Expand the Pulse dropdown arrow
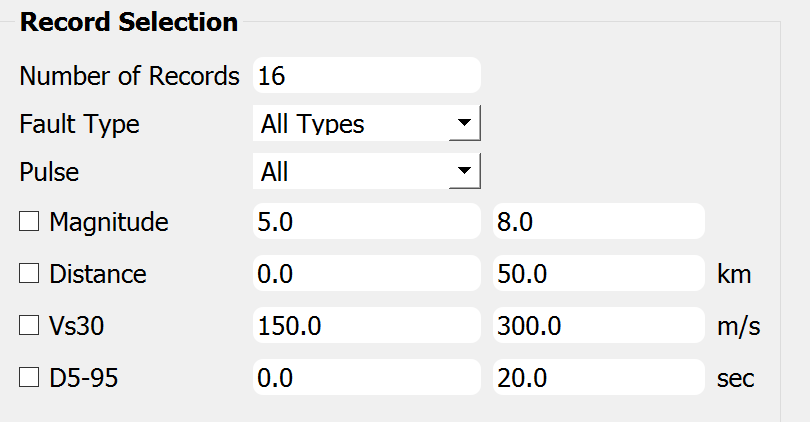This screenshot has width=810, height=422. click(x=464, y=171)
